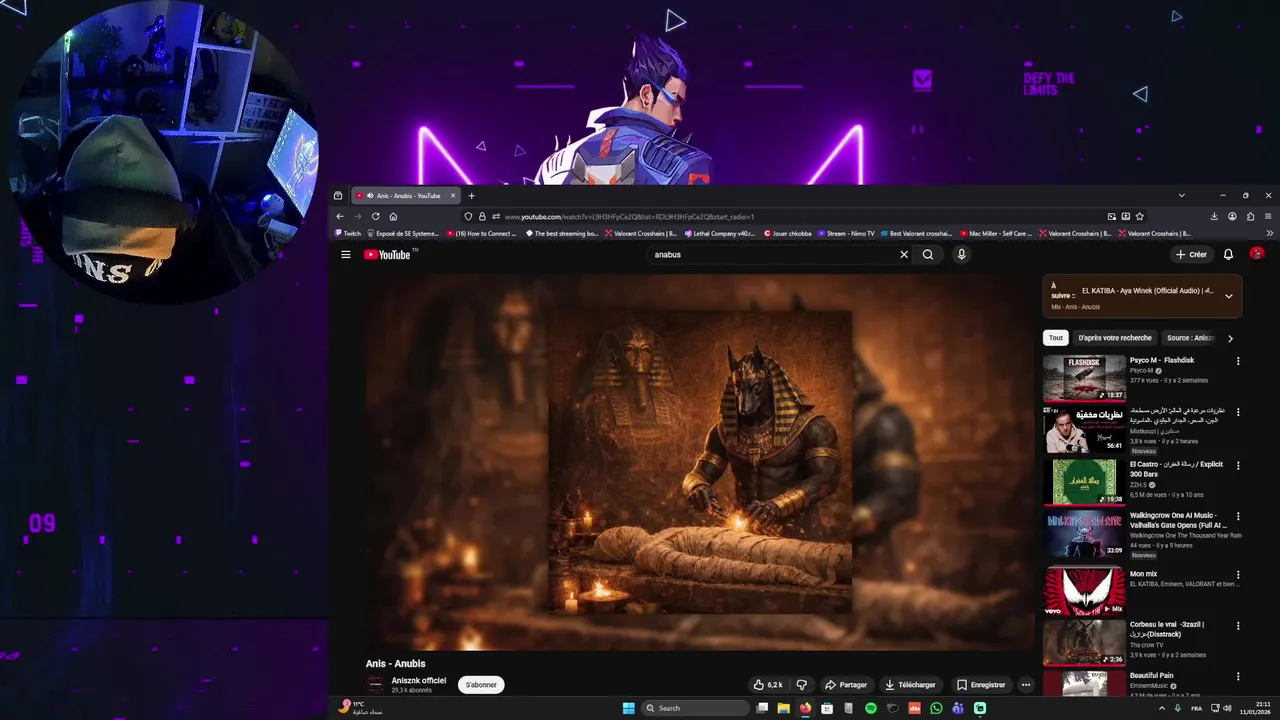Open Firefox downloads panel
The width and height of the screenshot is (1280, 720).
click(x=1214, y=216)
